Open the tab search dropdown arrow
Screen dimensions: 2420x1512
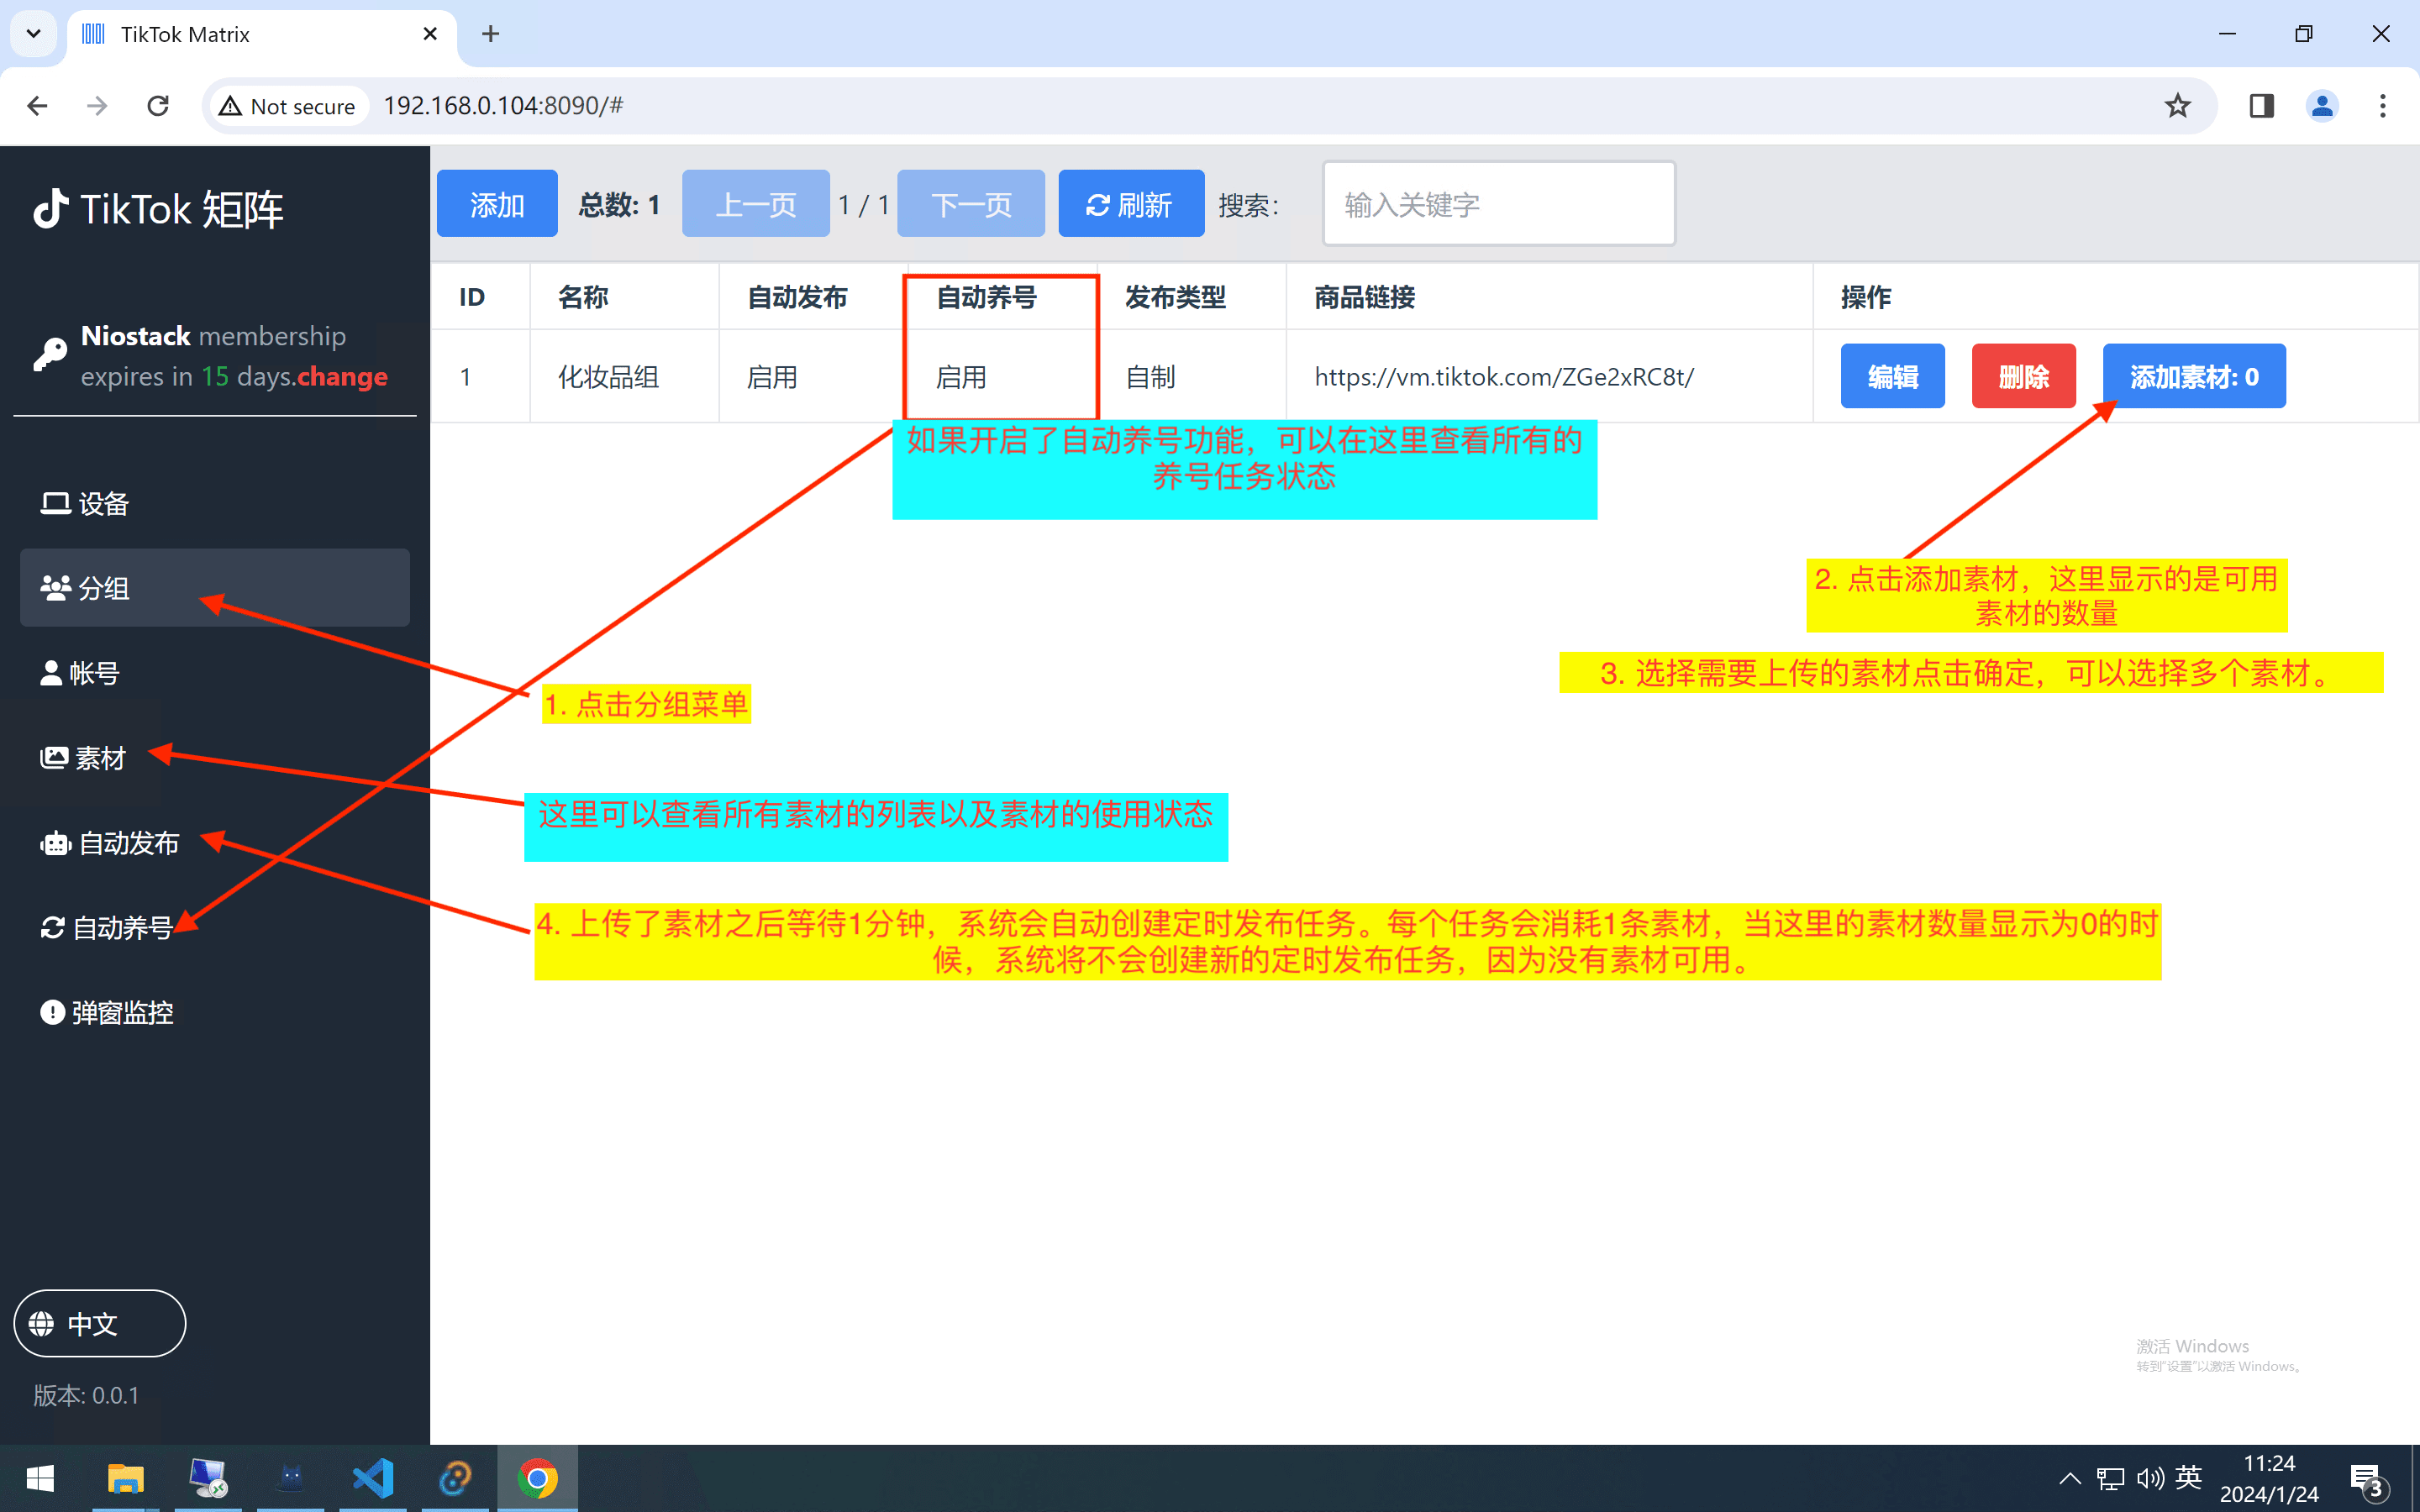click(x=33, y=34)
